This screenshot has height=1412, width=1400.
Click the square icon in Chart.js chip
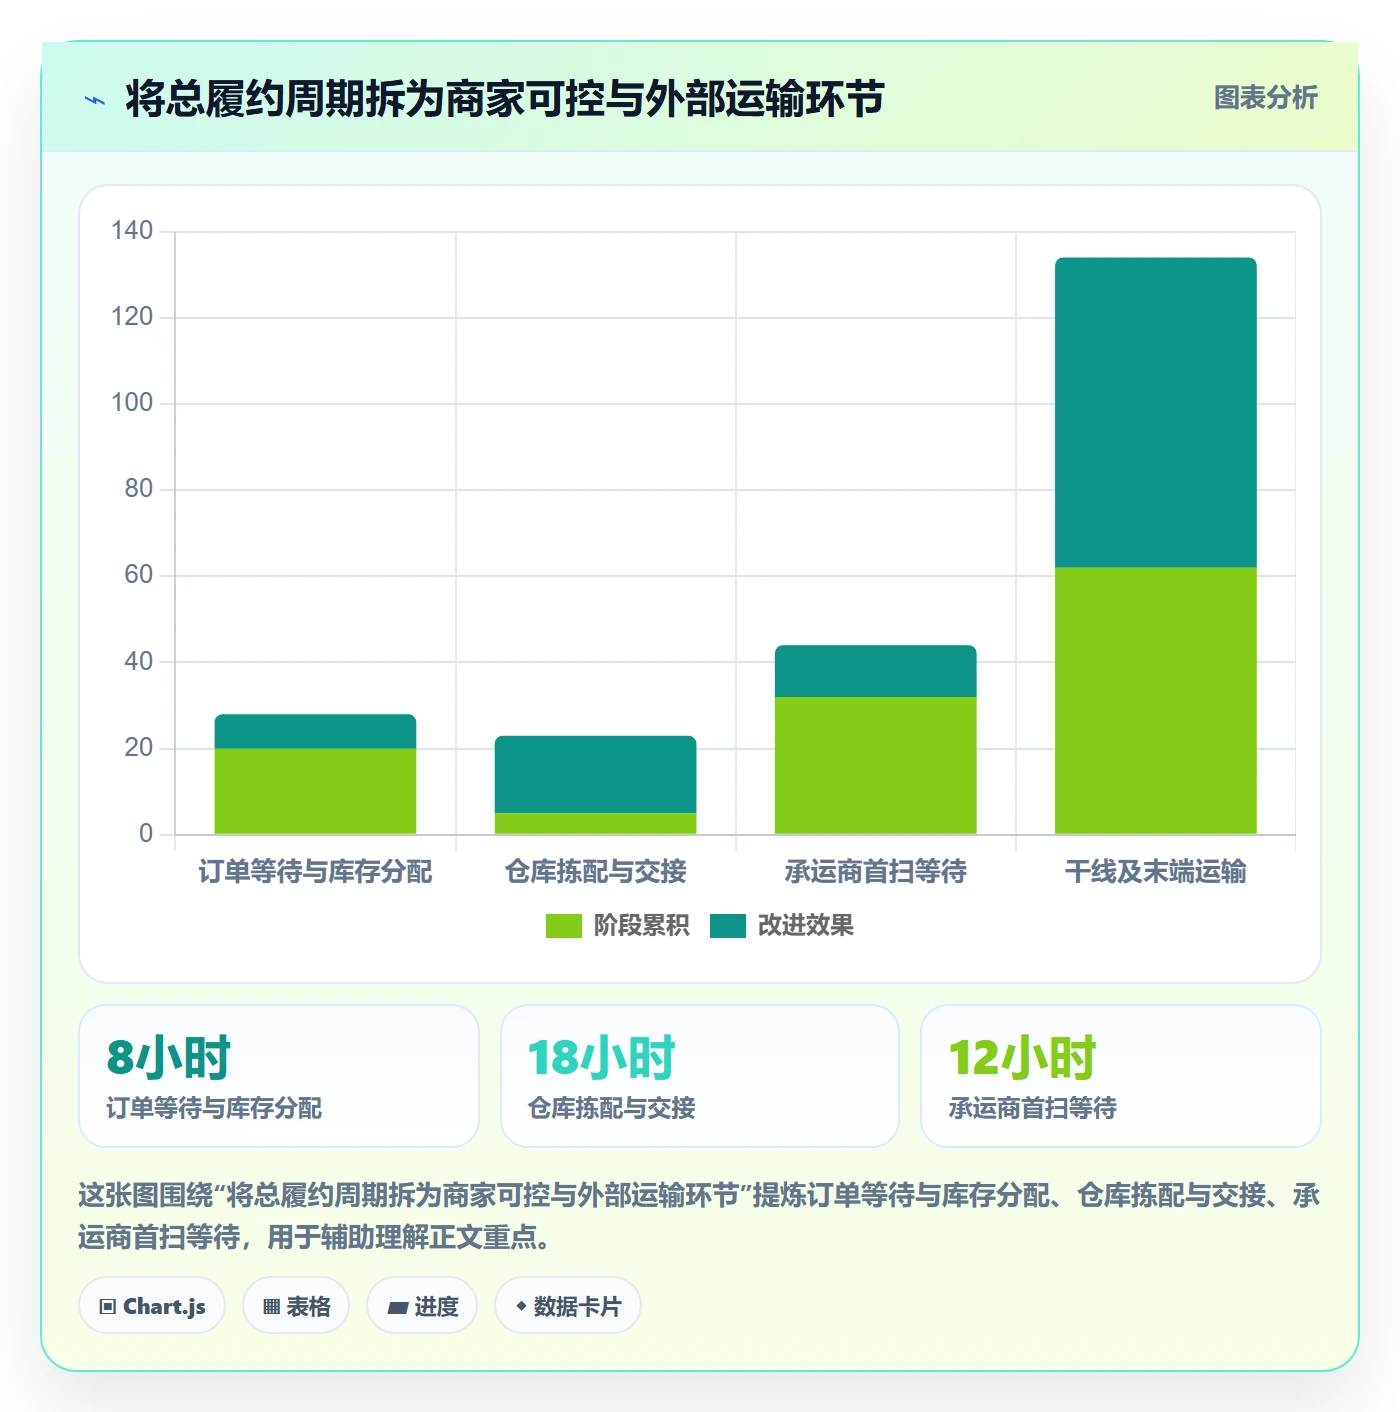tap(108, 1307)
